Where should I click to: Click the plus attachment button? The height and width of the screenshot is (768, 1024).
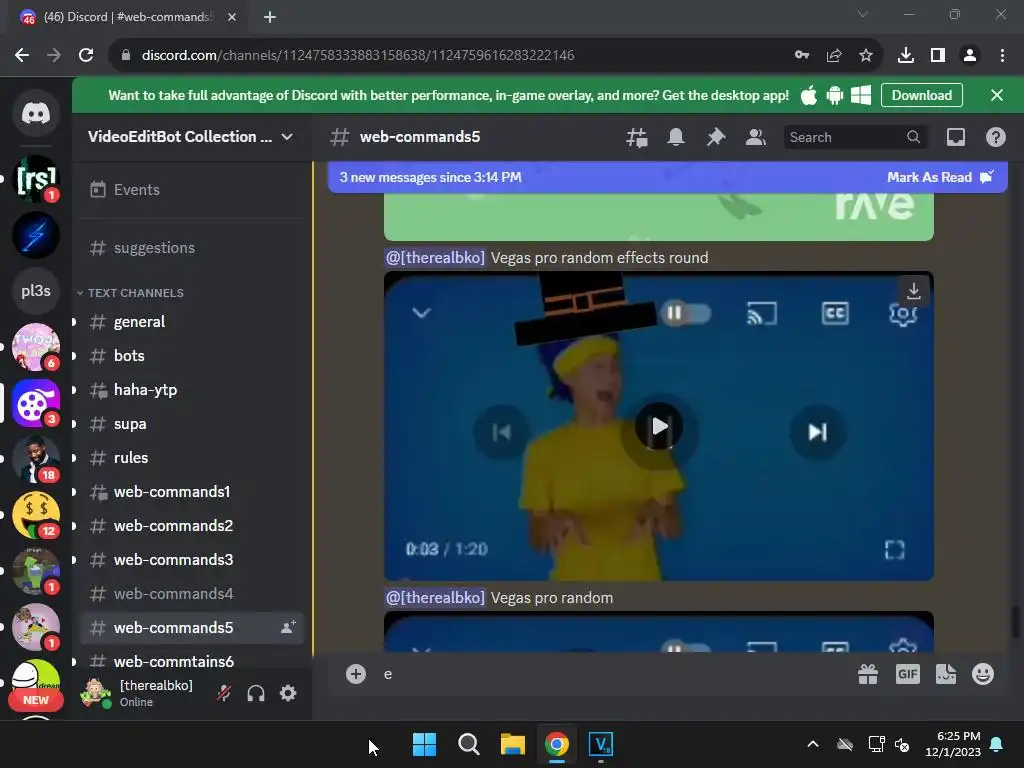click(356, 674)
